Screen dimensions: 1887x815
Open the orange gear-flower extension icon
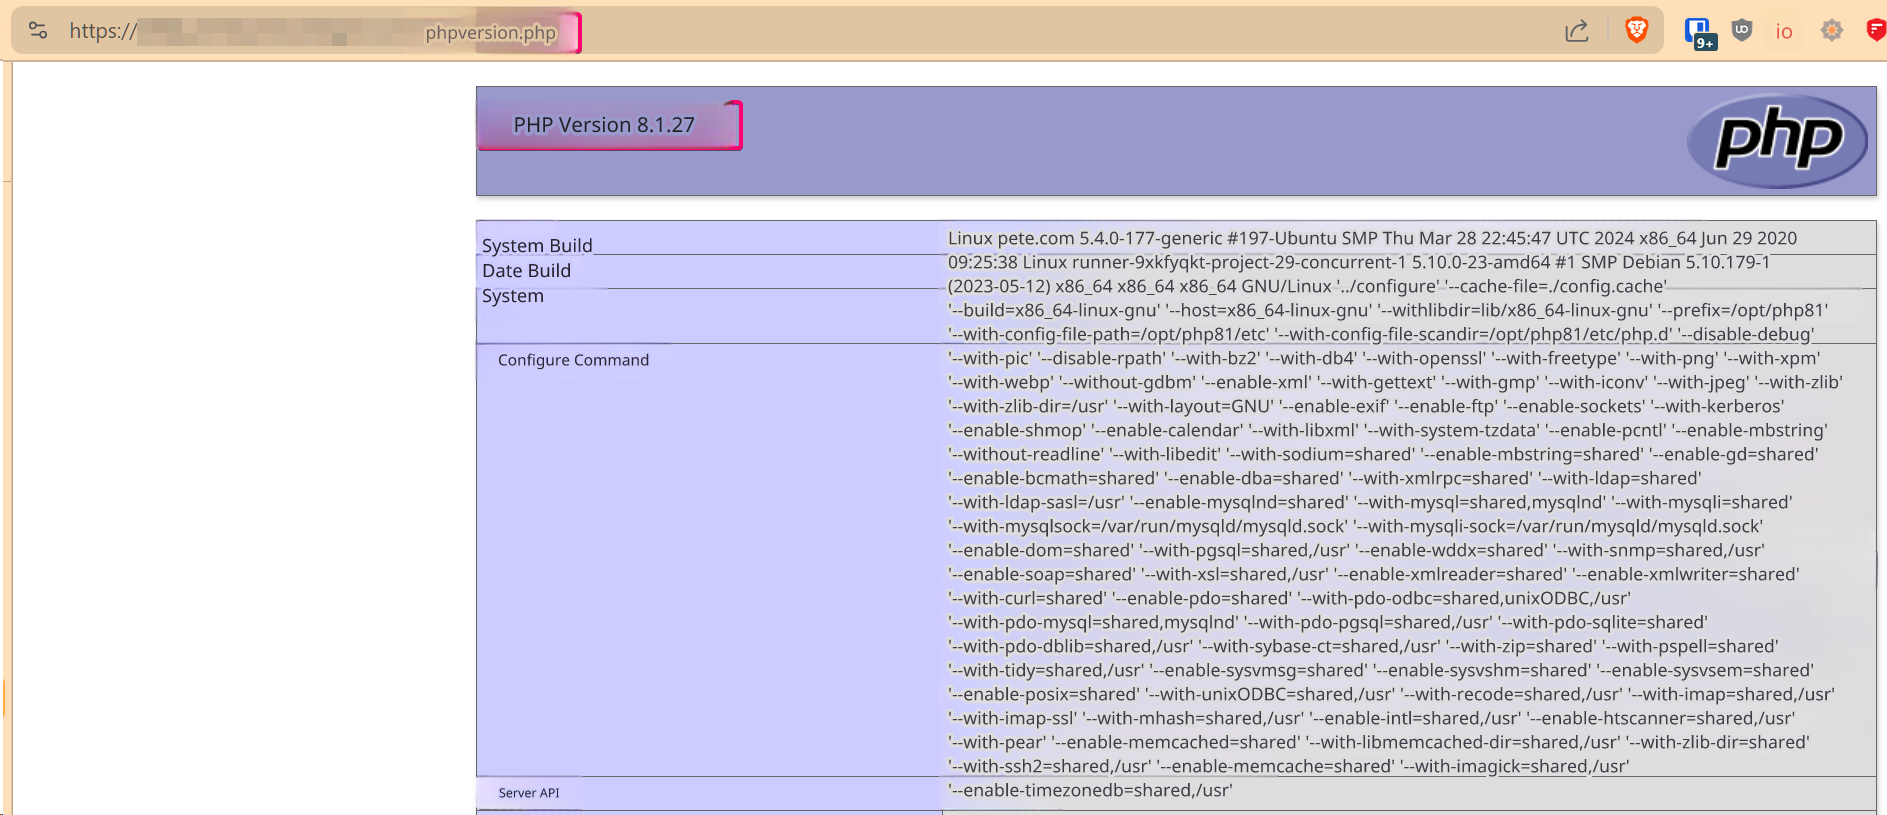point(1832,31)
